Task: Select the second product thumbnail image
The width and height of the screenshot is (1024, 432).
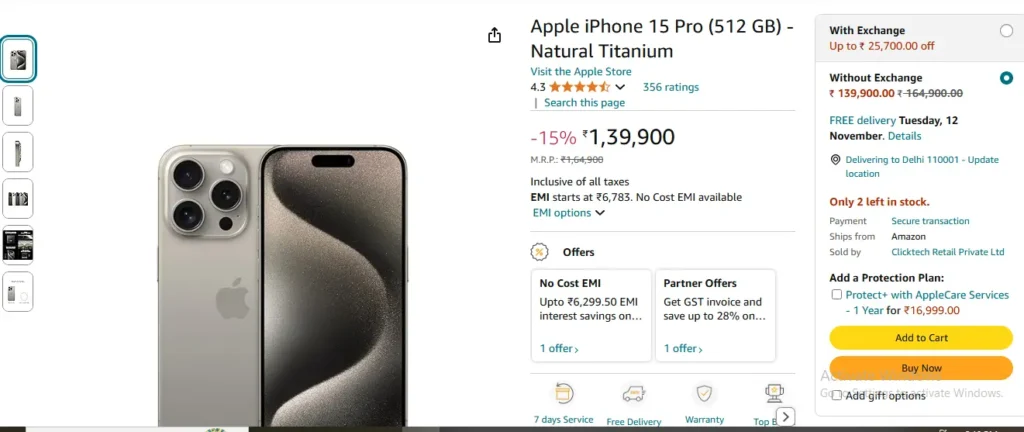Action: [18, 106]
